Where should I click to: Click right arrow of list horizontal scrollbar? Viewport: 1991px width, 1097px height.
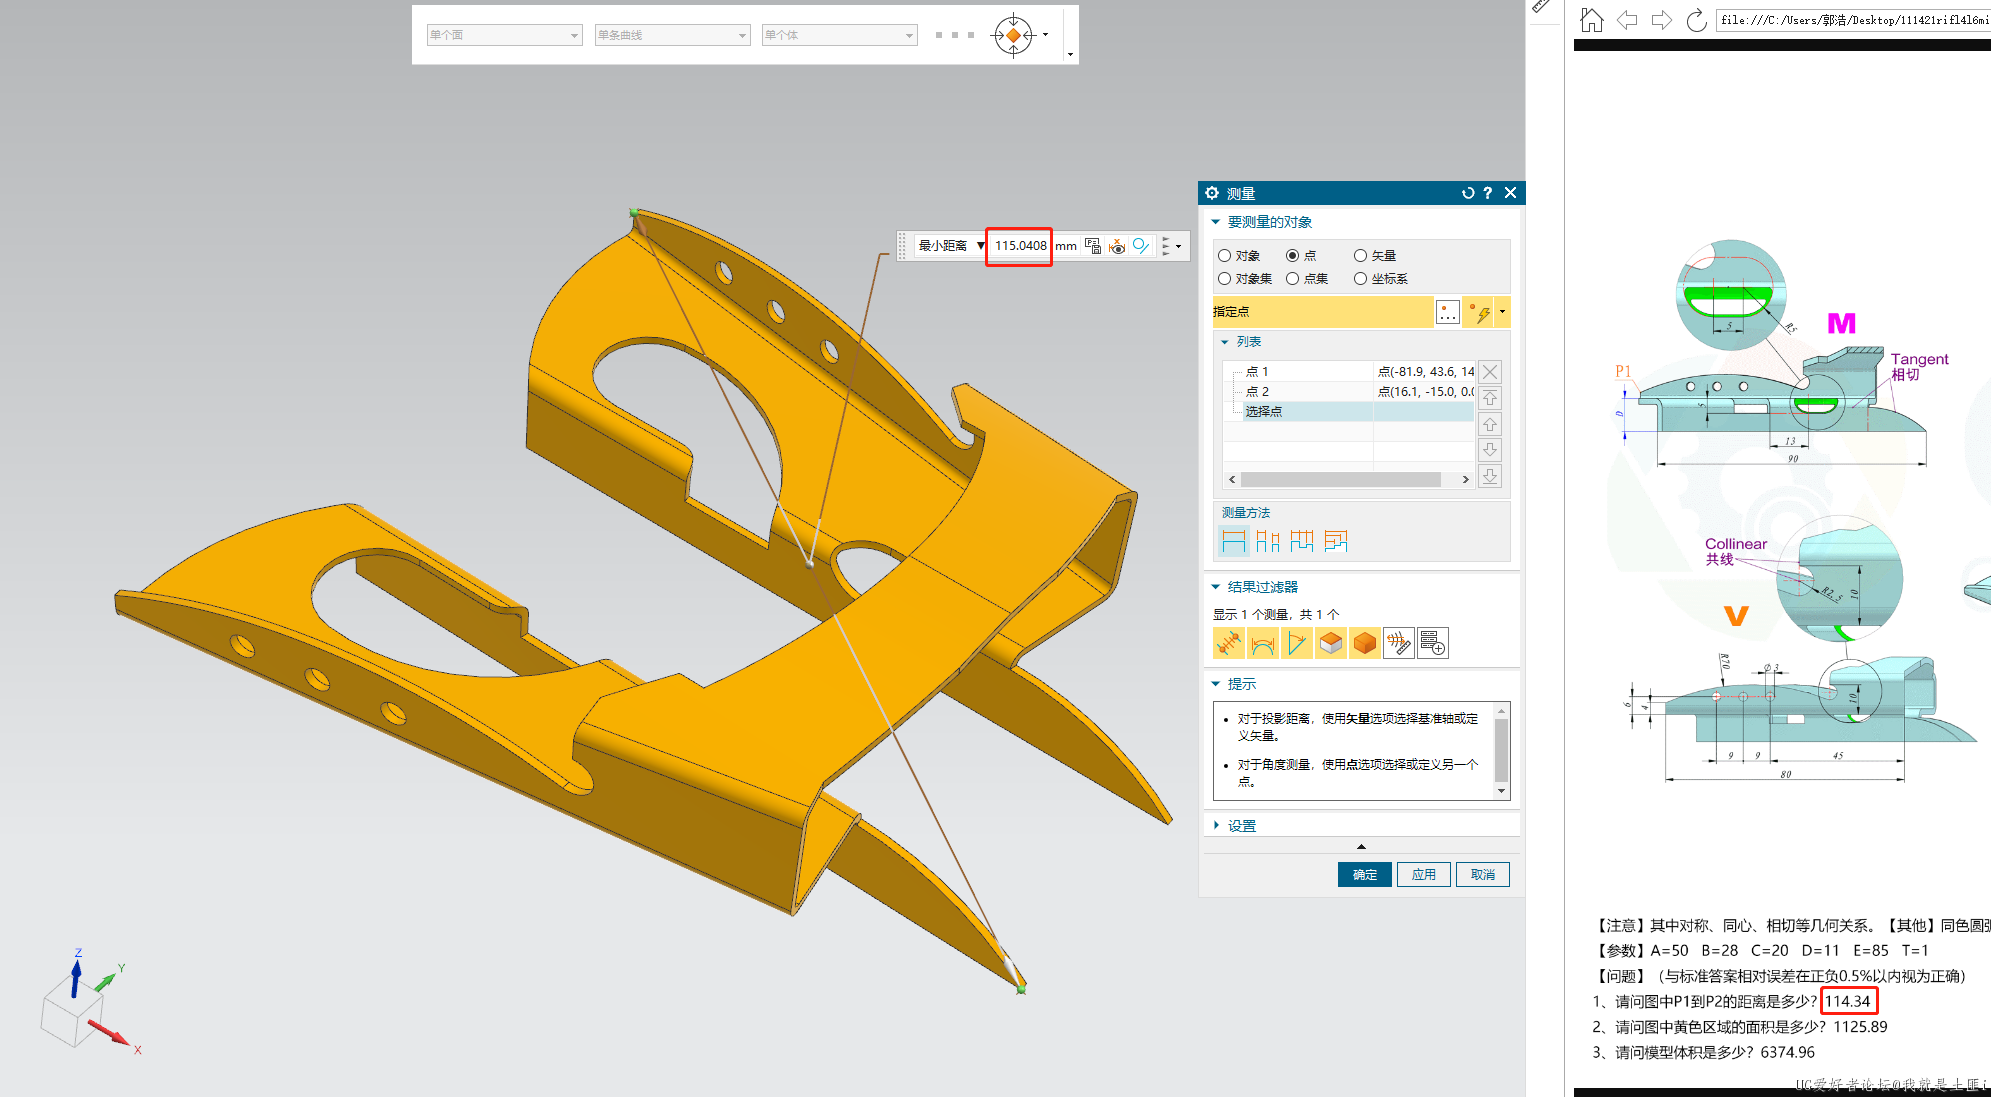coord(1466,480)
